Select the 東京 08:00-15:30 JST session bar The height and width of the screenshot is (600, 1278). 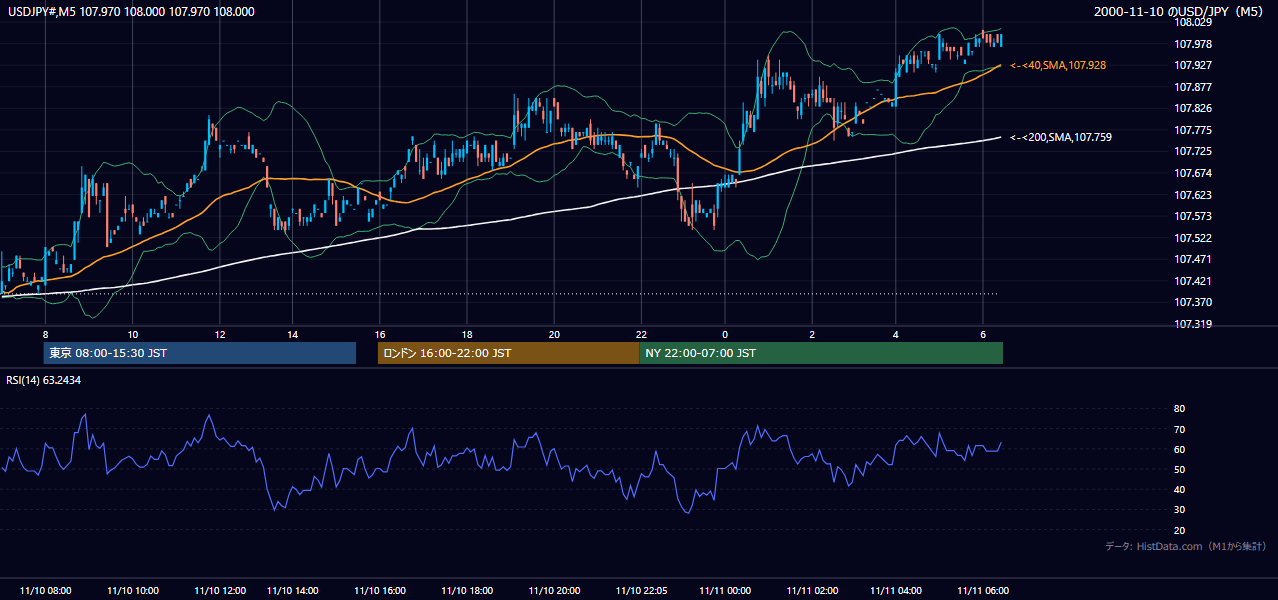click(200, 353)
